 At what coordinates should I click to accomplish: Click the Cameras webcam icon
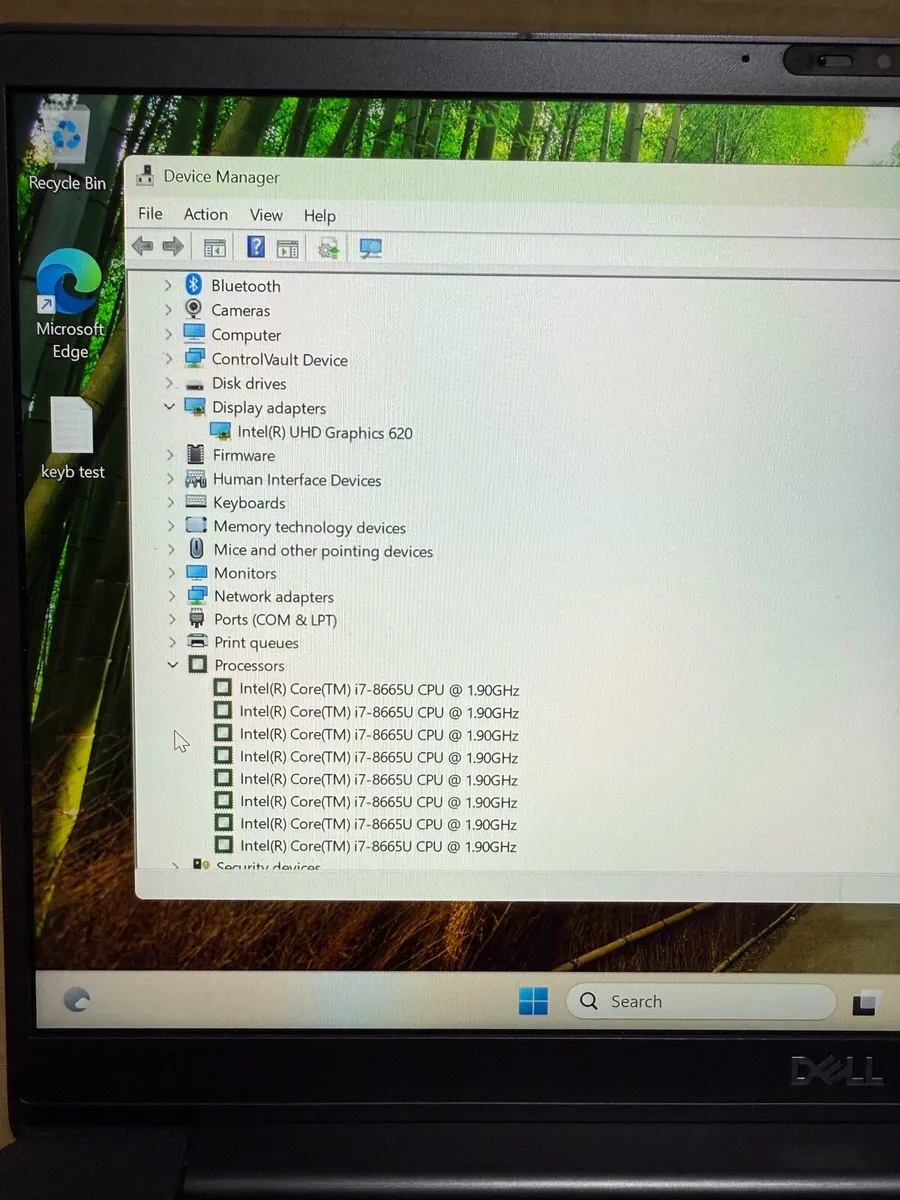pyautogui.click(x=194, y=310)
